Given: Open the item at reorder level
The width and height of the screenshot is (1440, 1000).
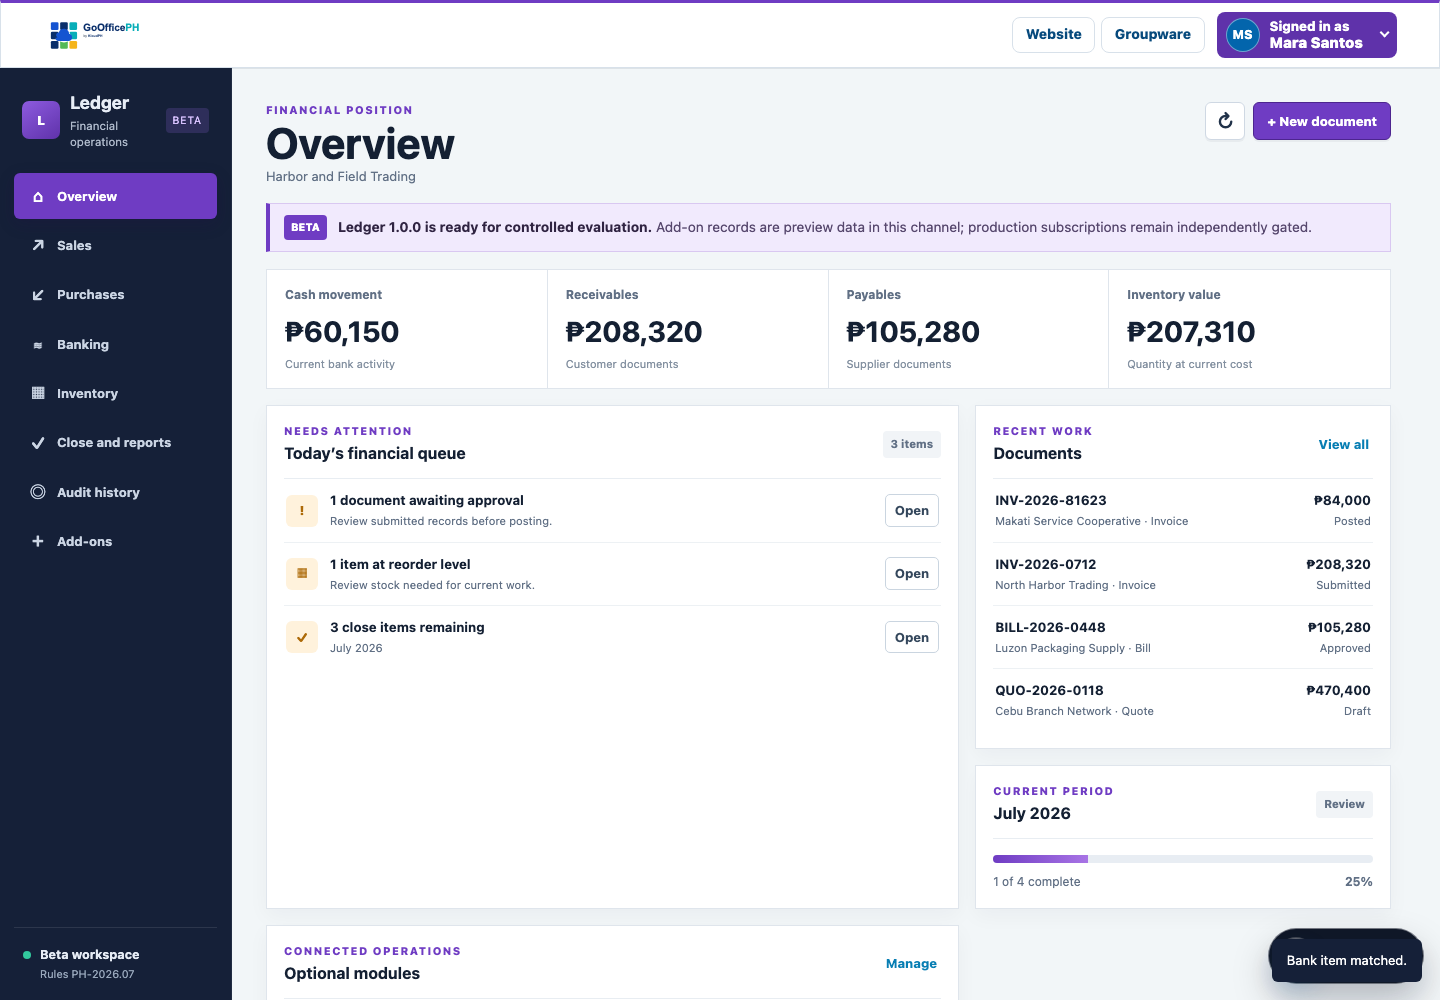Looking at the screenshot, I should 911,573.
